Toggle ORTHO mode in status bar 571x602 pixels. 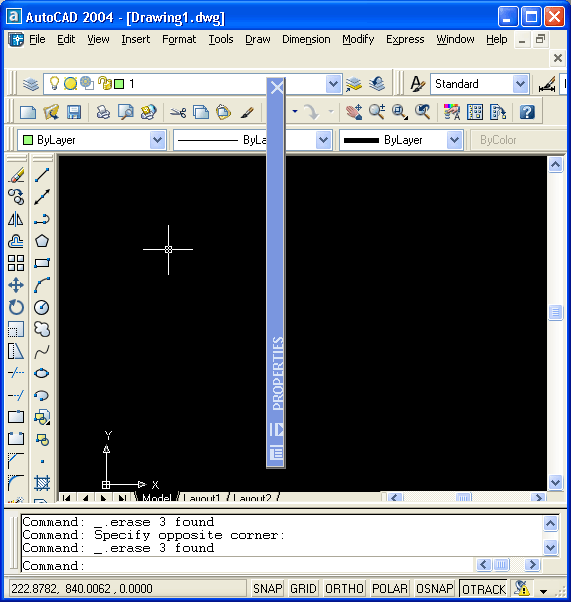pos(344,589)
